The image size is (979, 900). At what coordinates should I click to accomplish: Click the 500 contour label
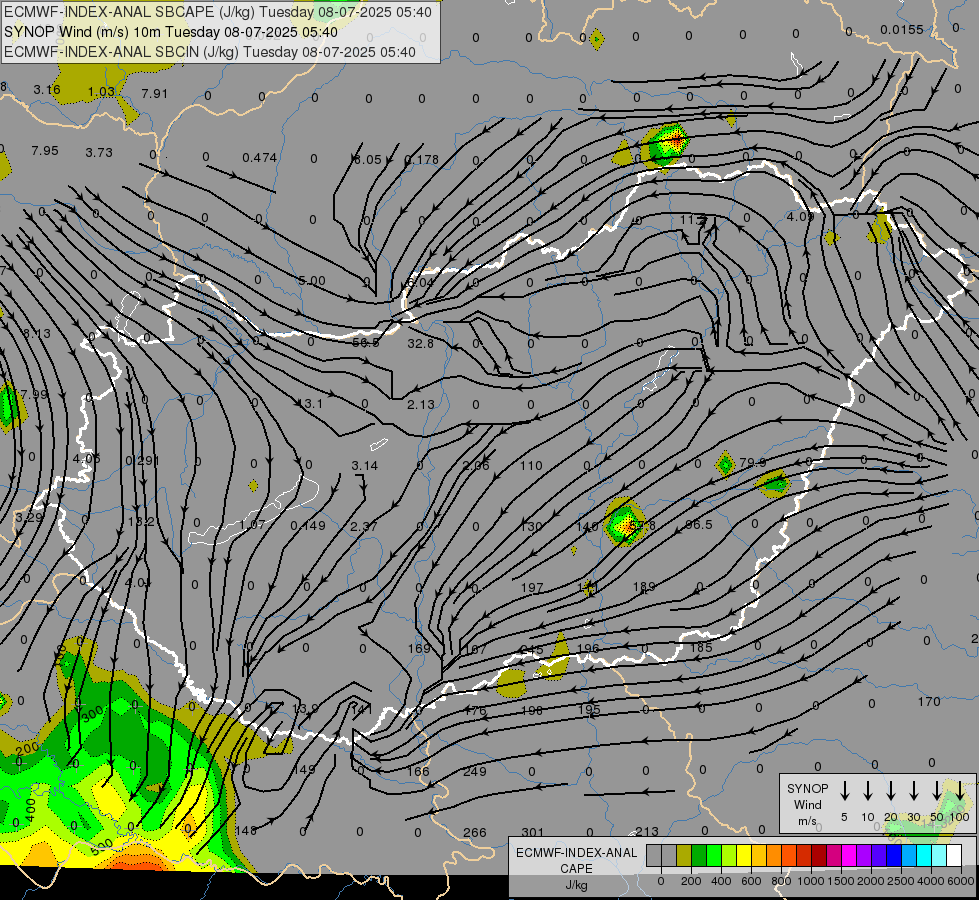(x=101, y=846)
